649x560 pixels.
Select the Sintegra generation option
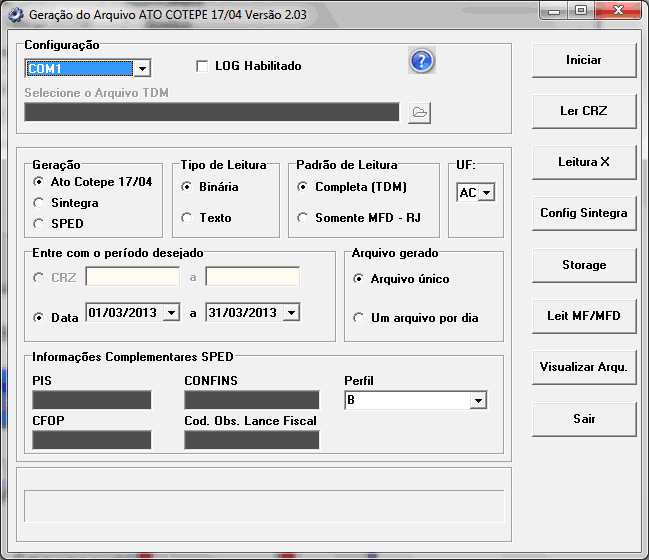coord(39,203)
